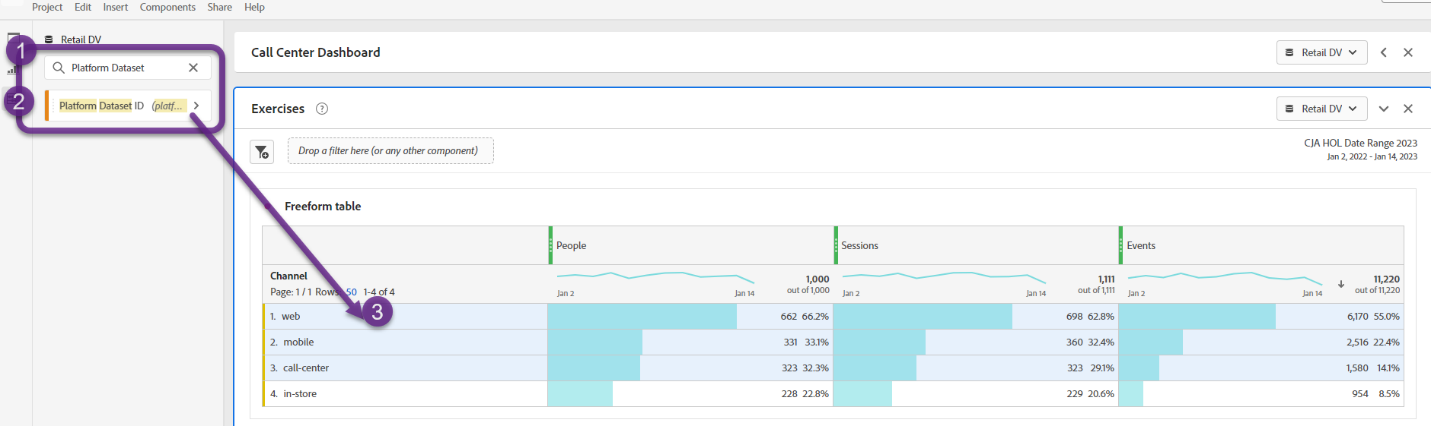Click the Events value 954 for in-store
The width and height of the screenshot is (1431, 426).
pyautogui.click(x=1359, y=394)
